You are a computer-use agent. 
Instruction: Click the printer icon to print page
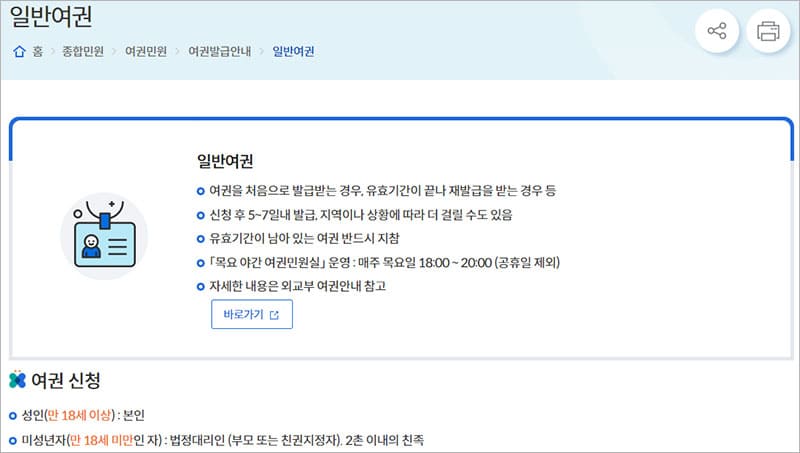pos(768,31)
